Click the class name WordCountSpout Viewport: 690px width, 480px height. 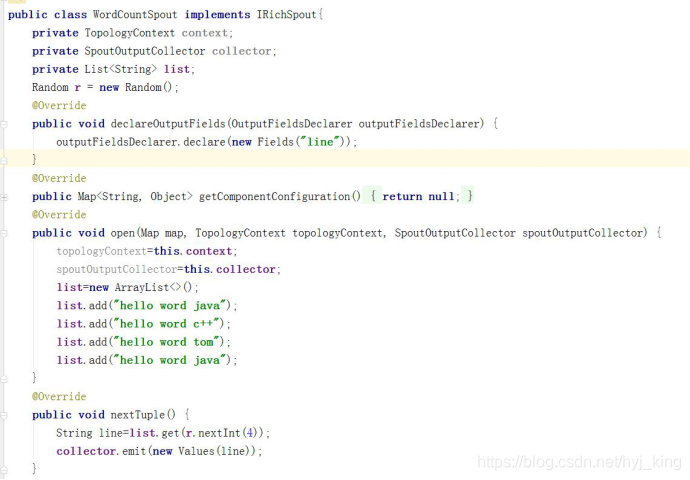tap(135, 15)
